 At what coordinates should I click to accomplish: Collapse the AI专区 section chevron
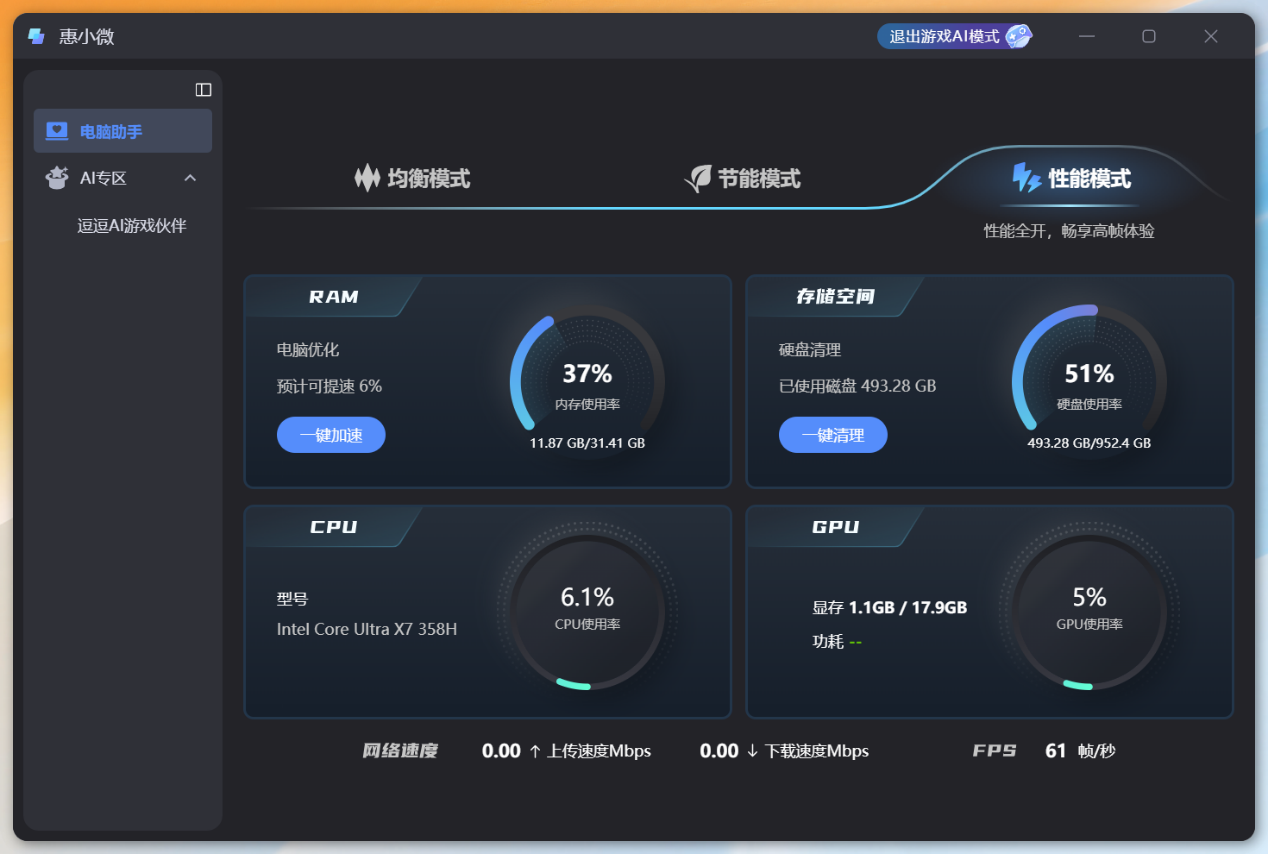[x=190, y=178]
